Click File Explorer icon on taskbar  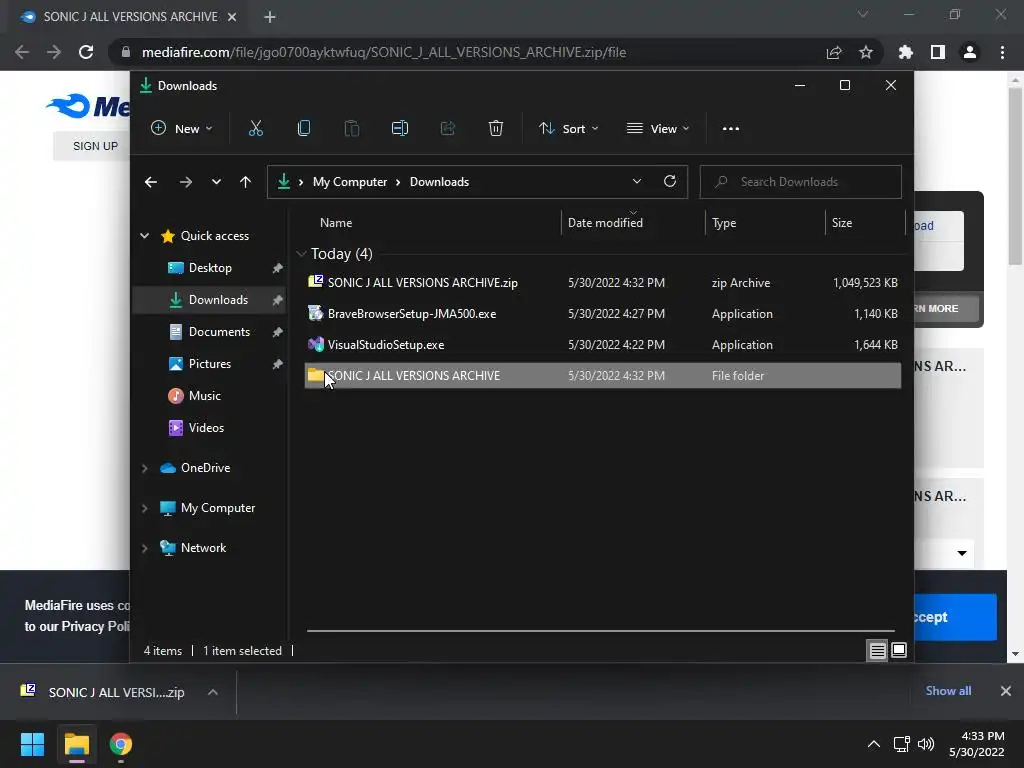pyautogui.click(x=76, y=744)
